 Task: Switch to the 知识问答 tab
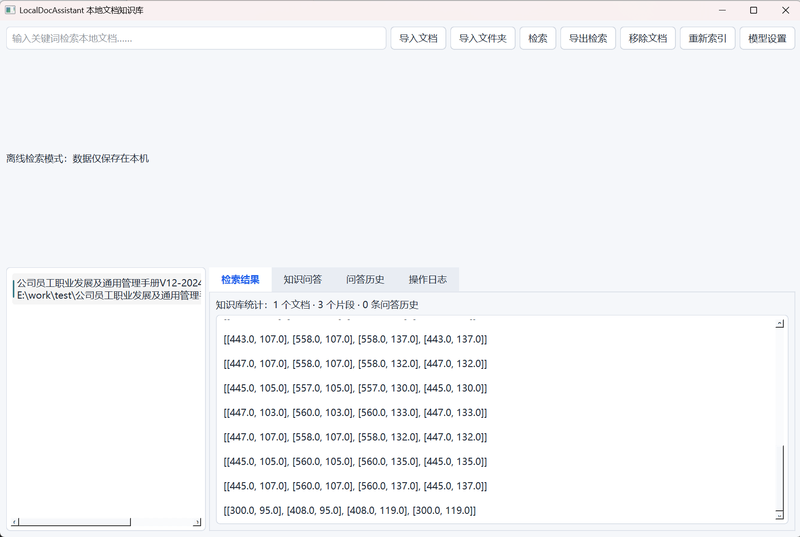[x=303, y=279]
